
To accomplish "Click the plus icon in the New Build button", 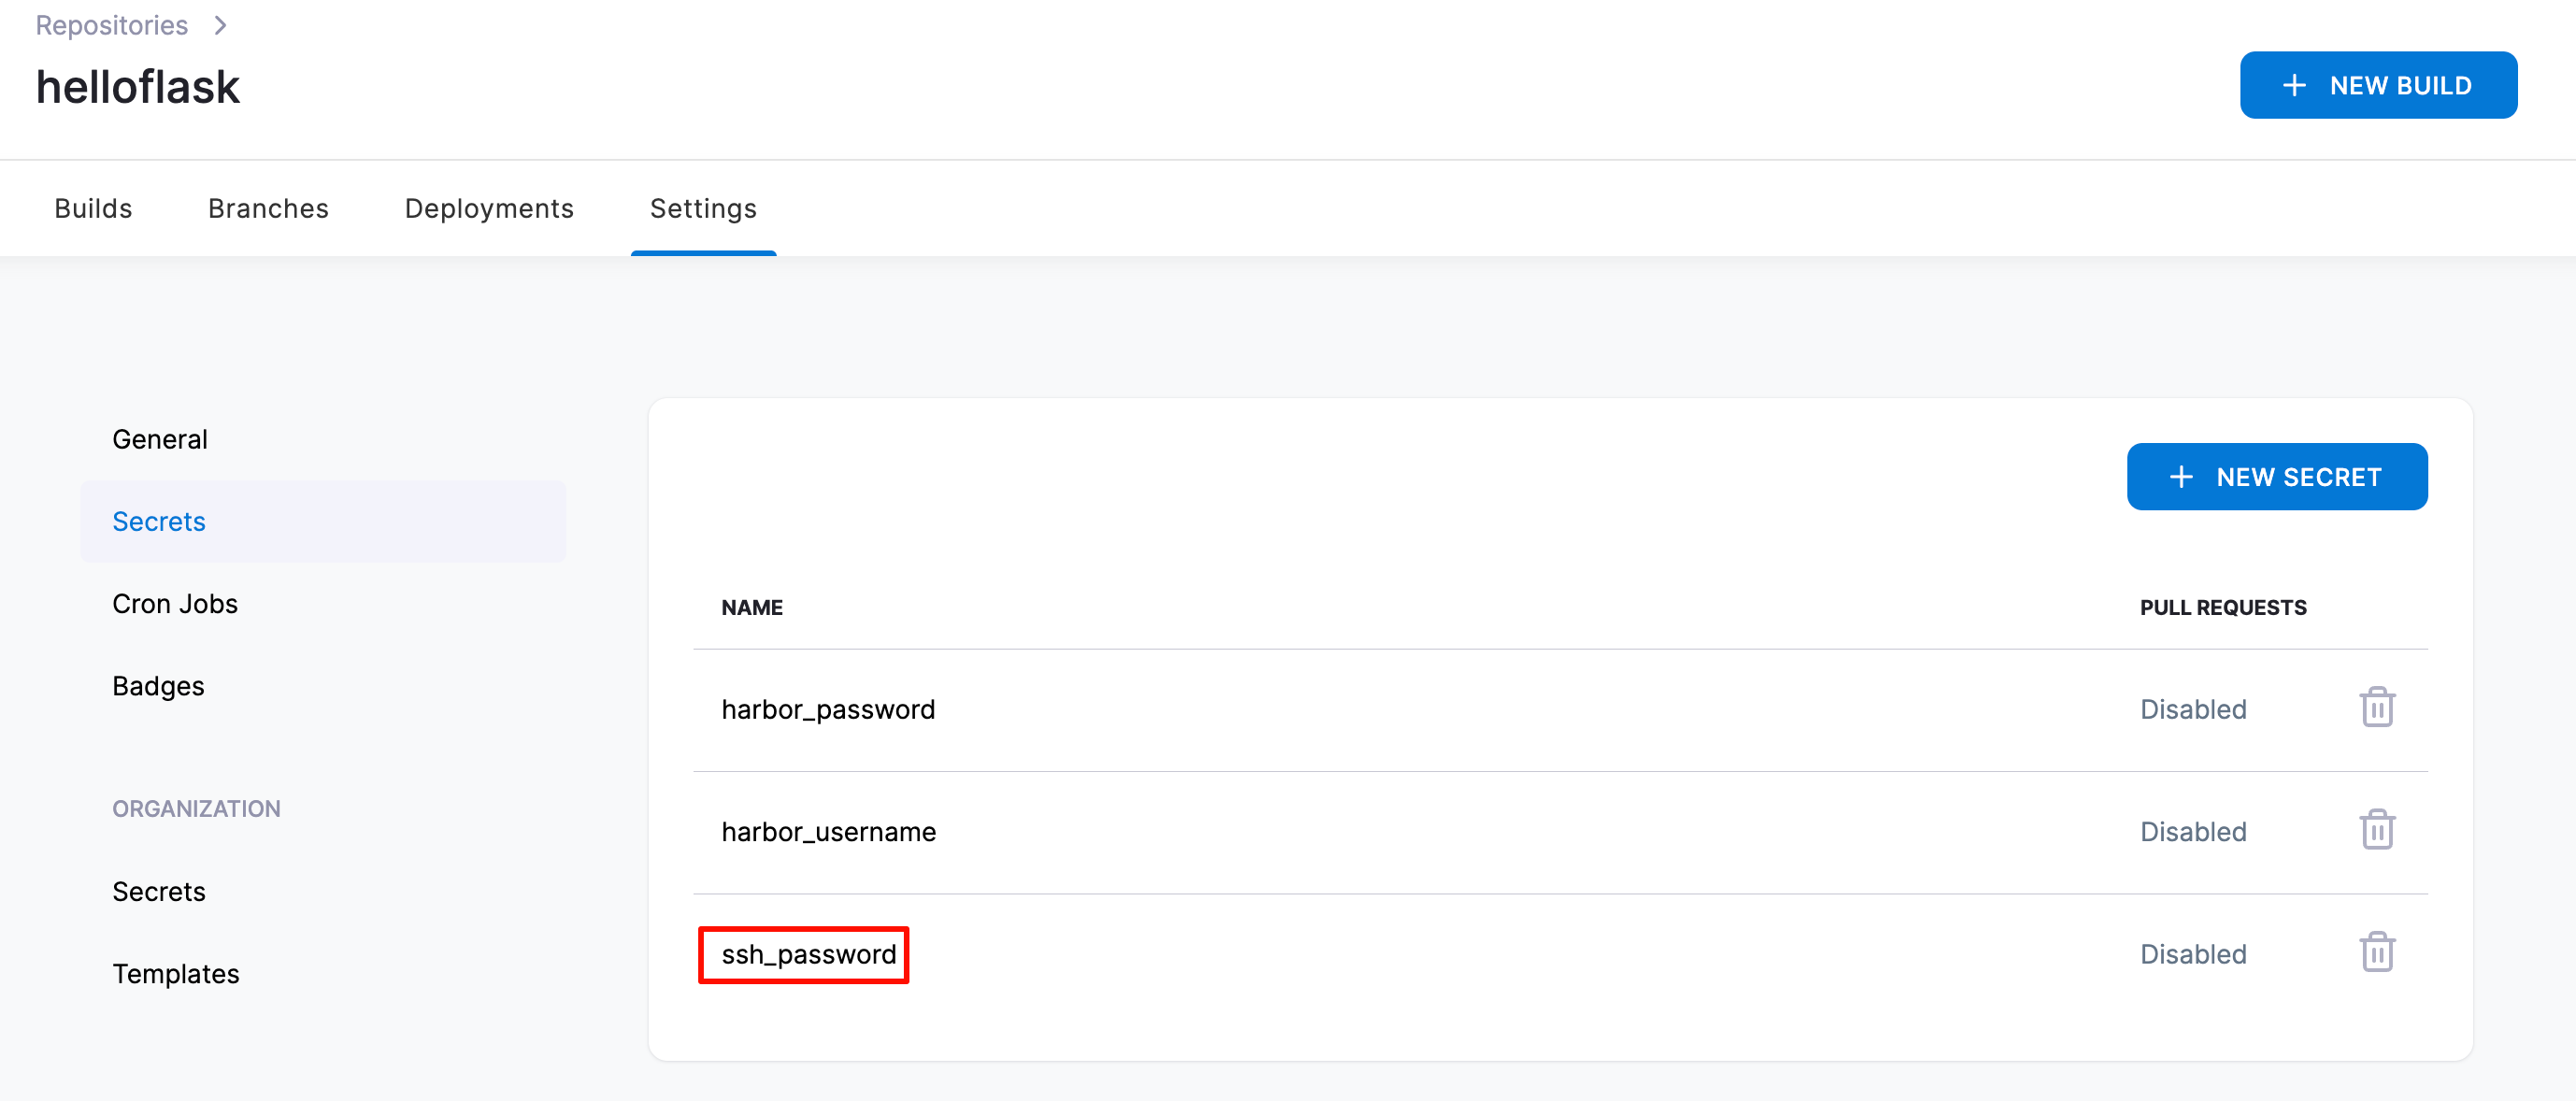I will point(2294,85).
